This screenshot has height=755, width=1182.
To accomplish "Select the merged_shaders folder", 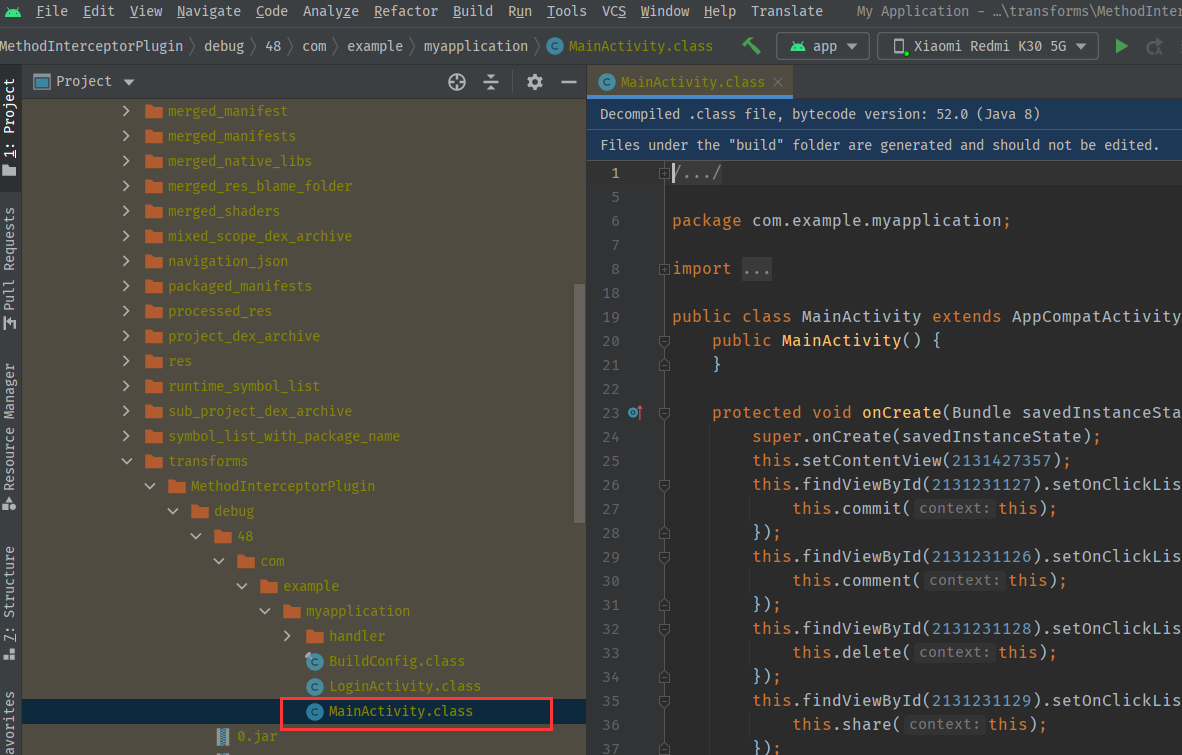I will pyautogui.click(x=223, y=211).
